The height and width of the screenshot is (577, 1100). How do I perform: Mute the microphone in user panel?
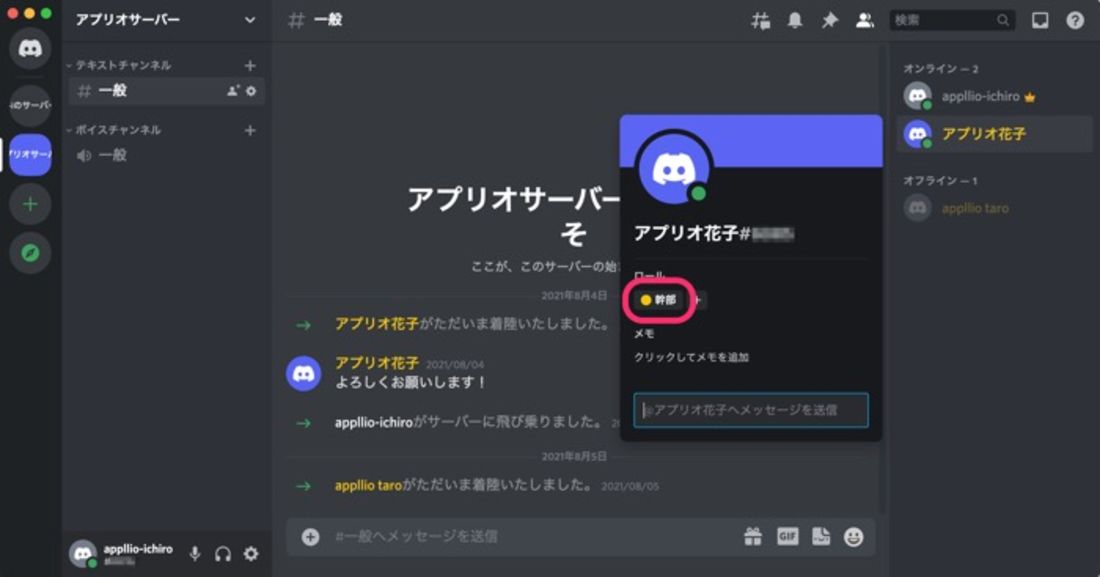(x=195, y=554)
